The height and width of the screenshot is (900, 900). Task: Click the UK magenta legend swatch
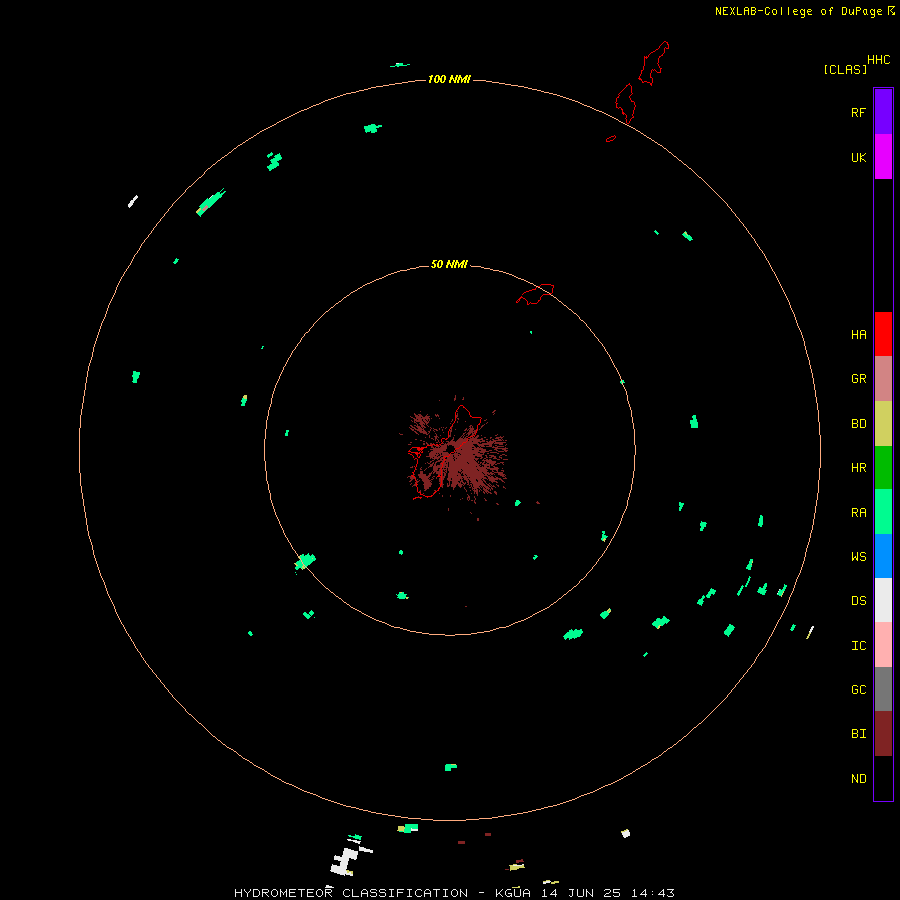pos(883,157)
